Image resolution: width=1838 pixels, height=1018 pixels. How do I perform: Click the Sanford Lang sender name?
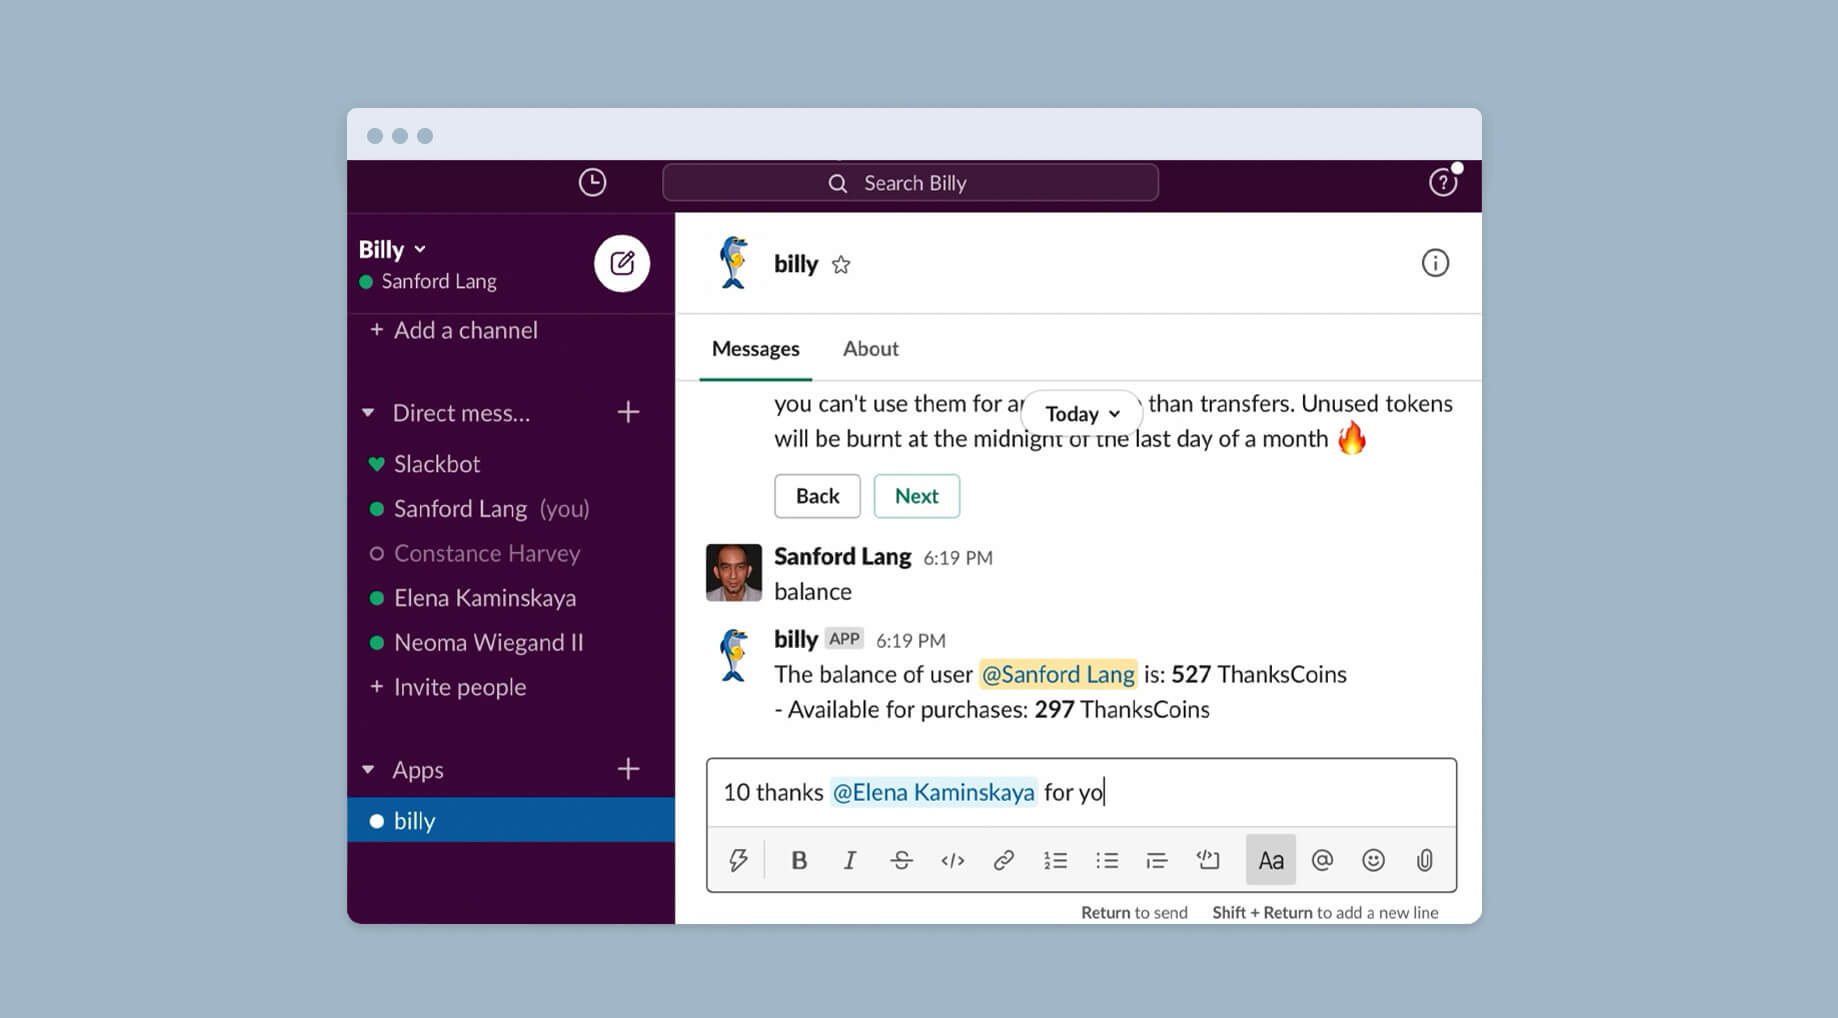(x=842, y=557)
